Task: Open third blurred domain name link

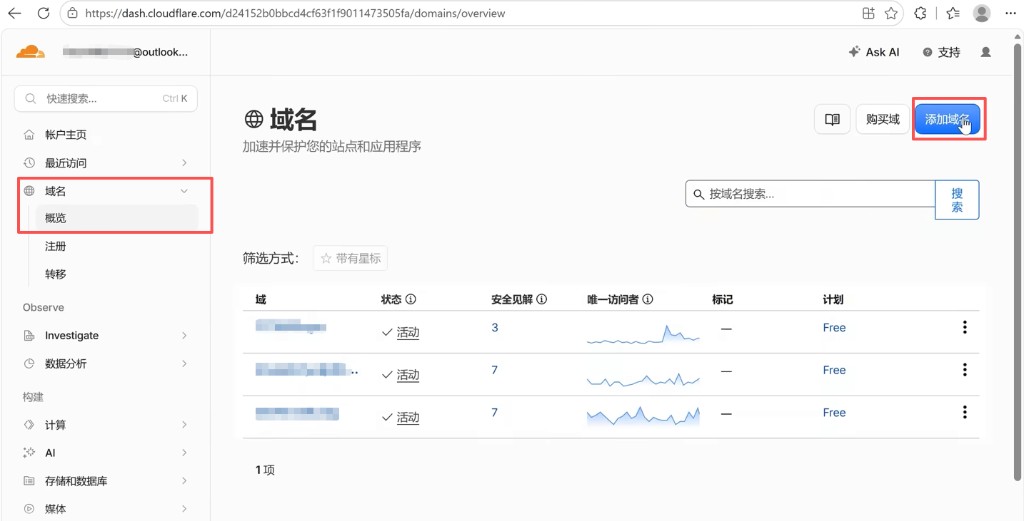Action: (297, 413)
